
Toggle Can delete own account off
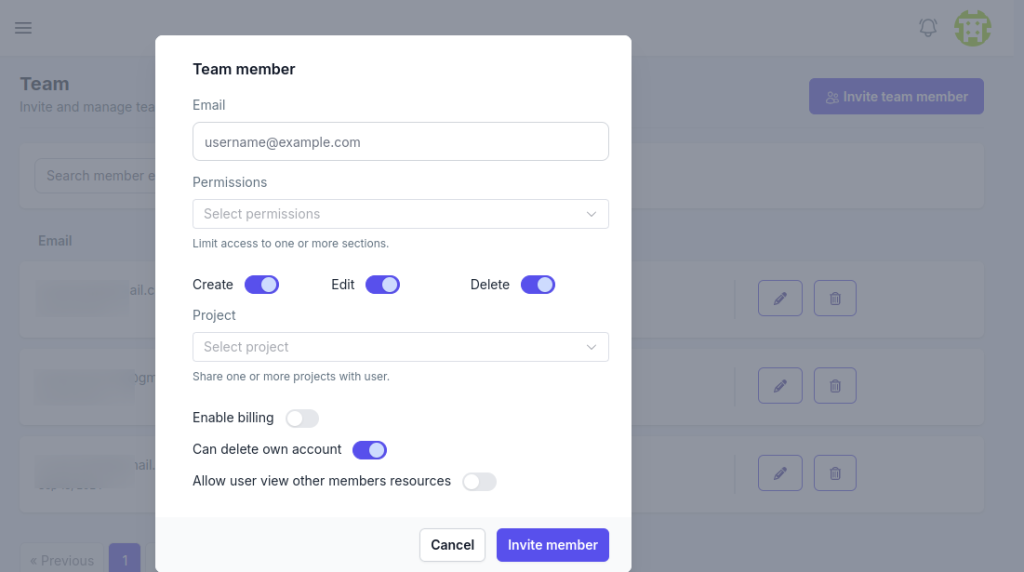tap(370, 450)
